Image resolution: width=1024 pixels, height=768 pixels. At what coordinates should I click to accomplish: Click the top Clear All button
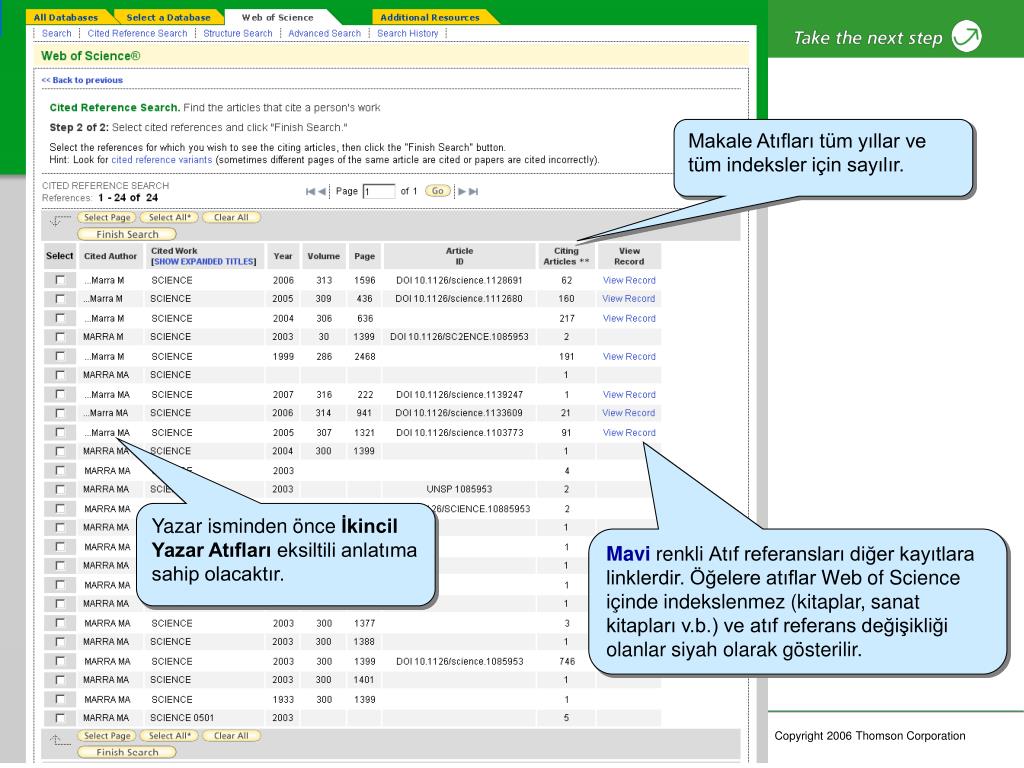pos(231,217)
